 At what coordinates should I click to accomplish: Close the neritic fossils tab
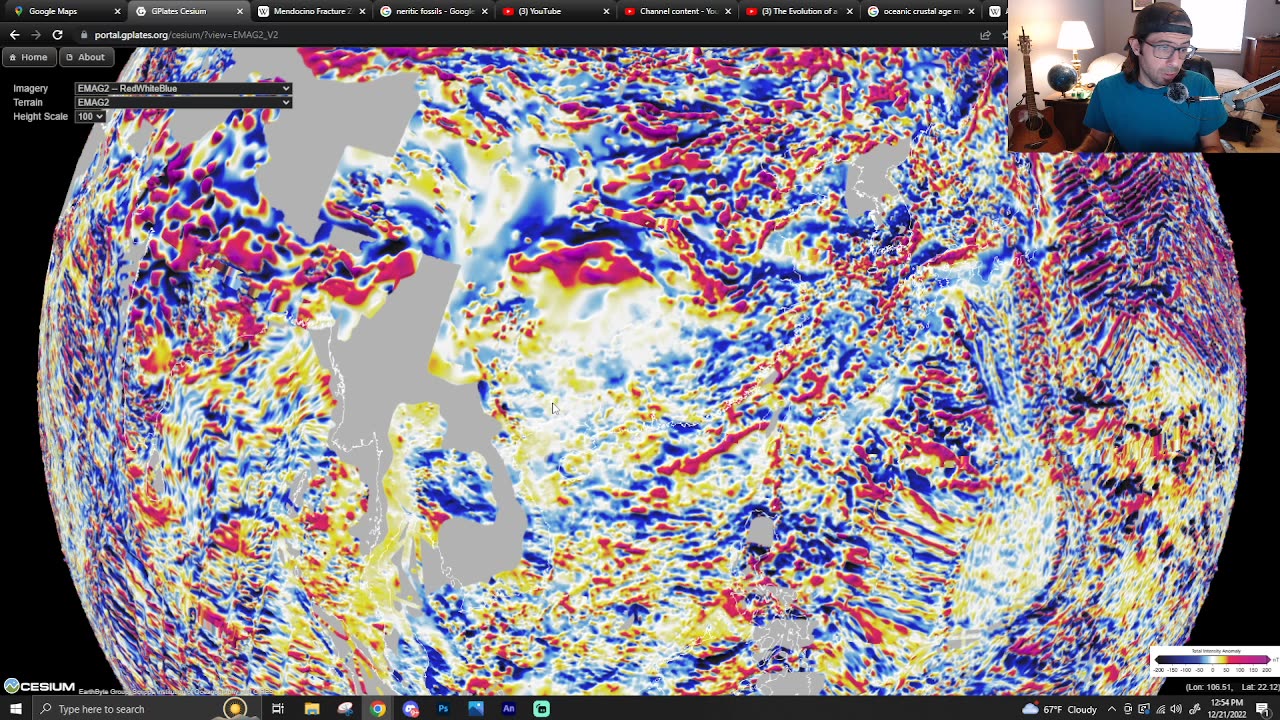[484, 11]
